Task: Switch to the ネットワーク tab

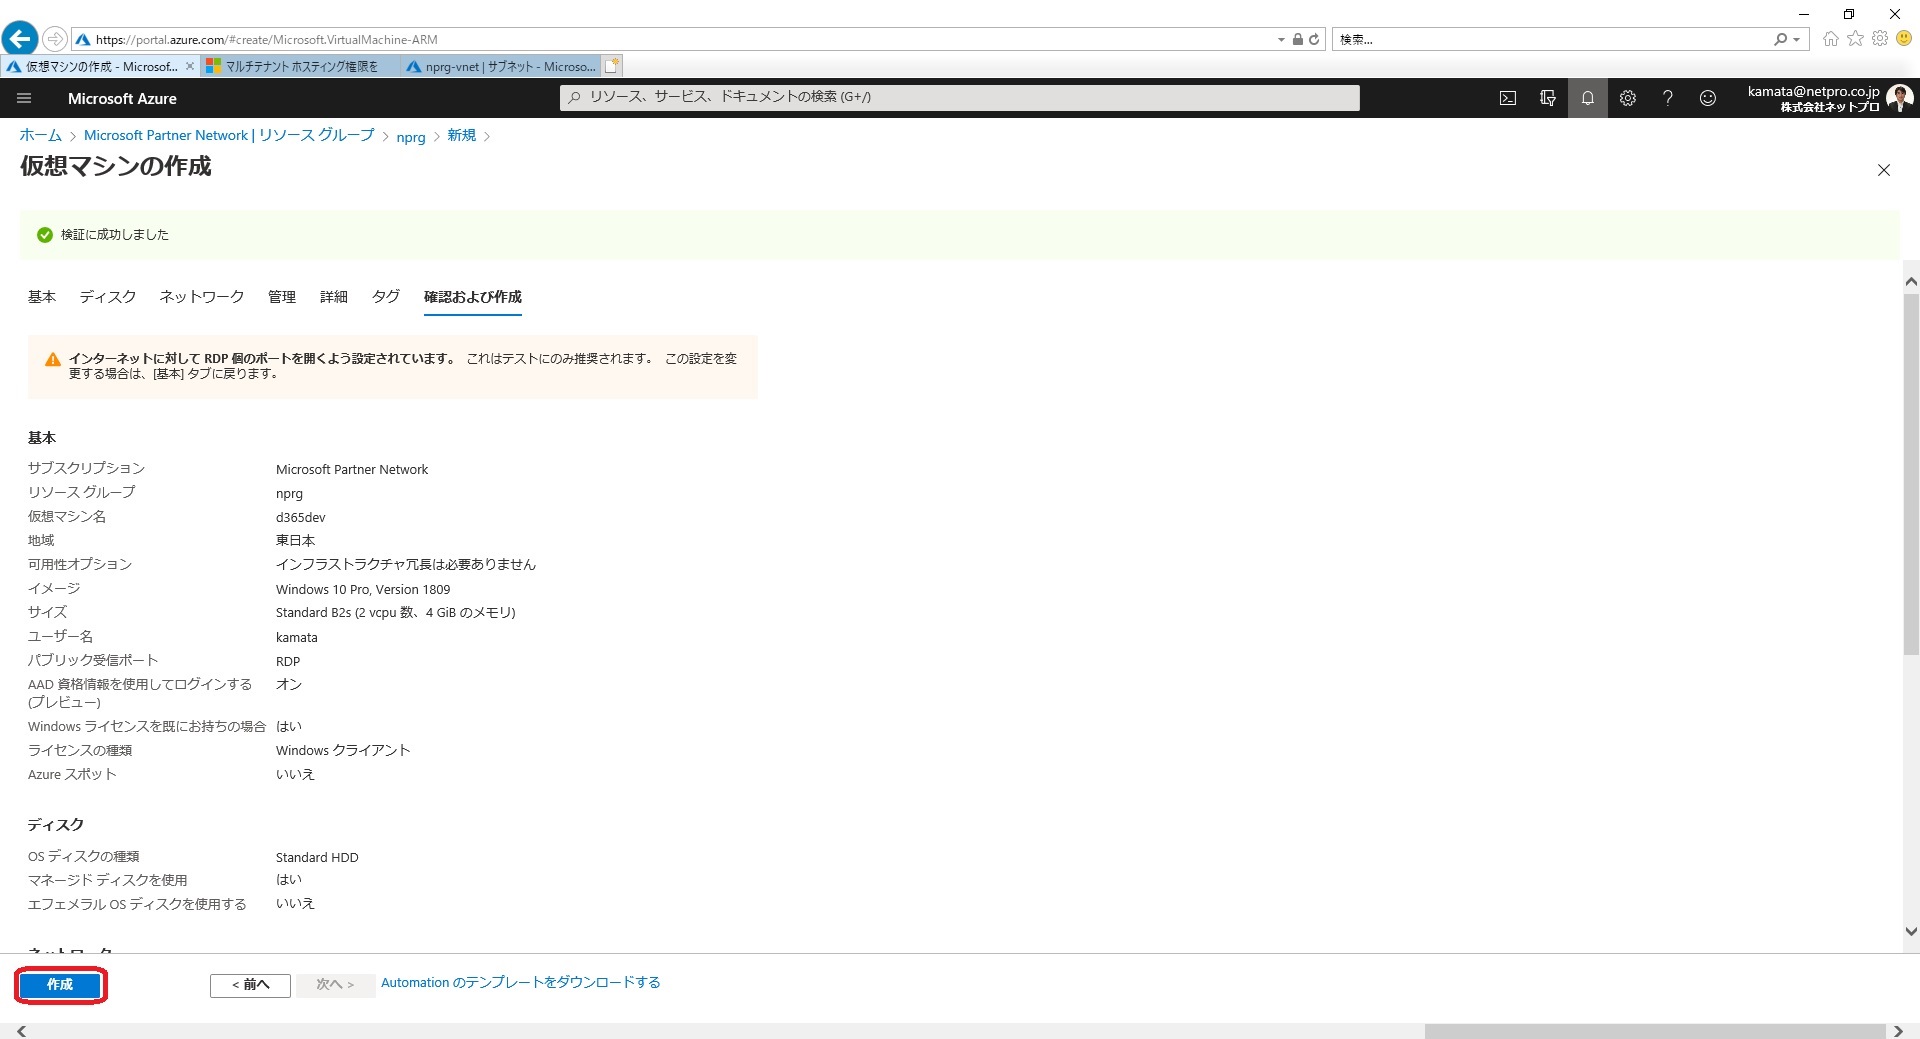Action: [x=201, y=297]
